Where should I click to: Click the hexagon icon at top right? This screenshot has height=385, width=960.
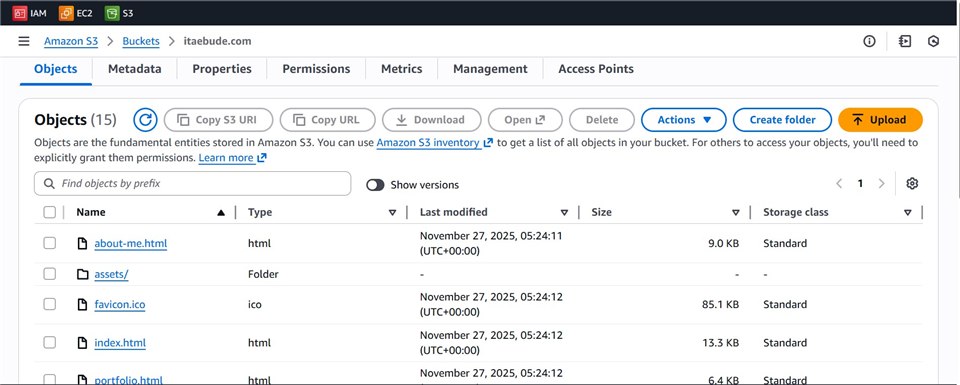point(933,42)
